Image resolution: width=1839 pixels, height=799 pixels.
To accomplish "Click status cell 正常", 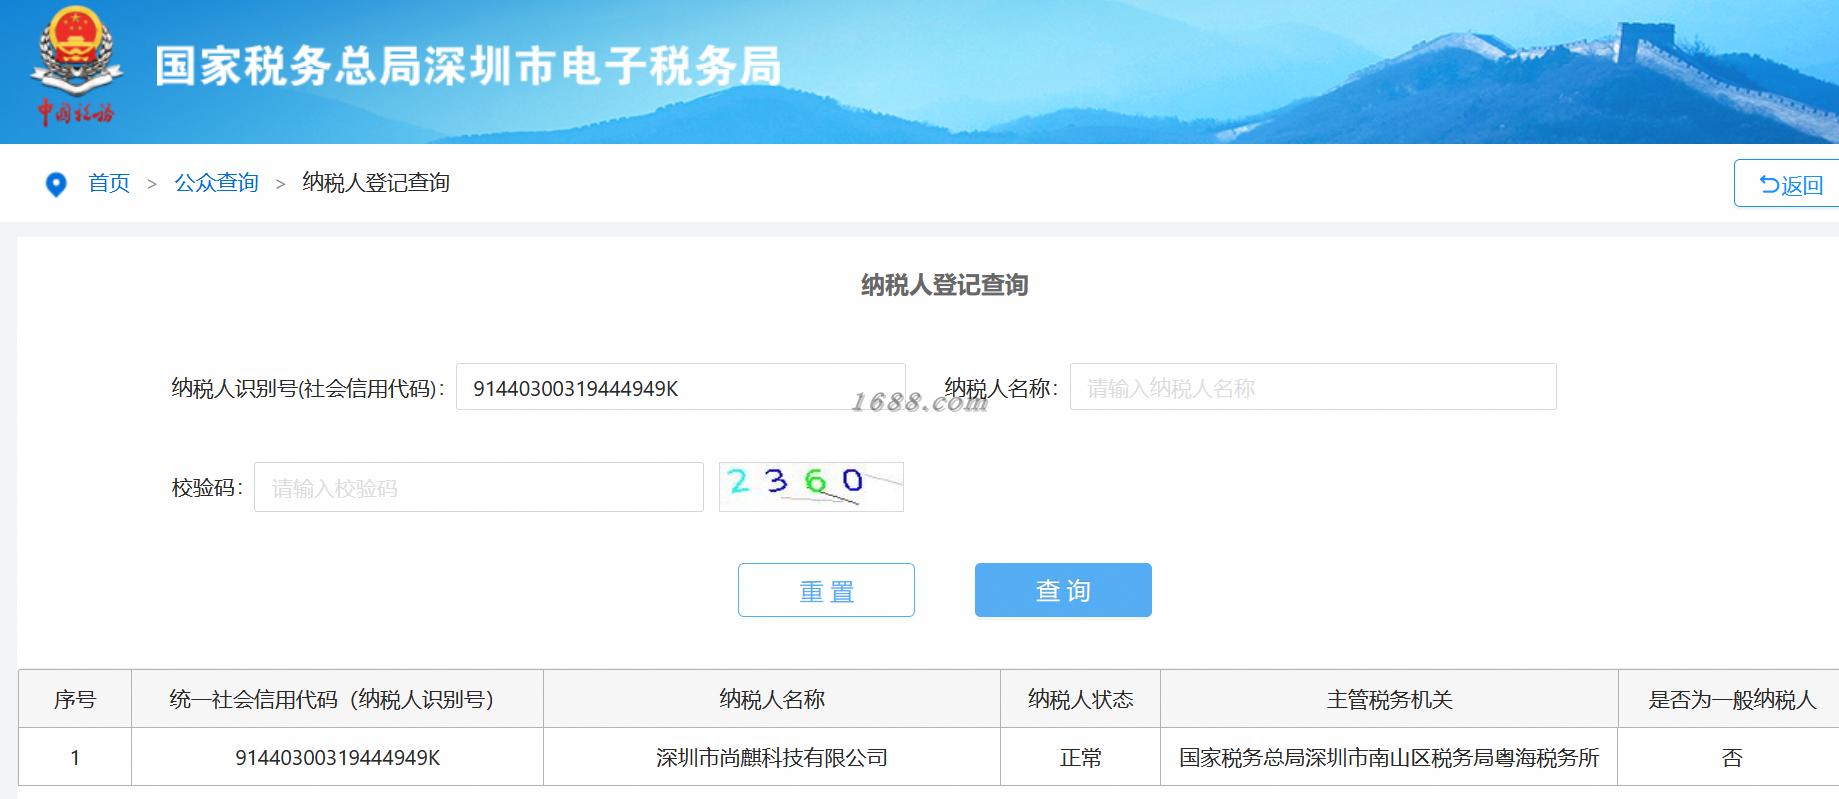I will 1080,757.
